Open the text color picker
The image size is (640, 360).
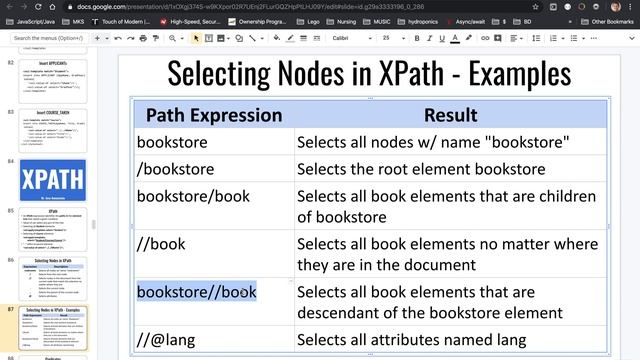coord(455,38)
